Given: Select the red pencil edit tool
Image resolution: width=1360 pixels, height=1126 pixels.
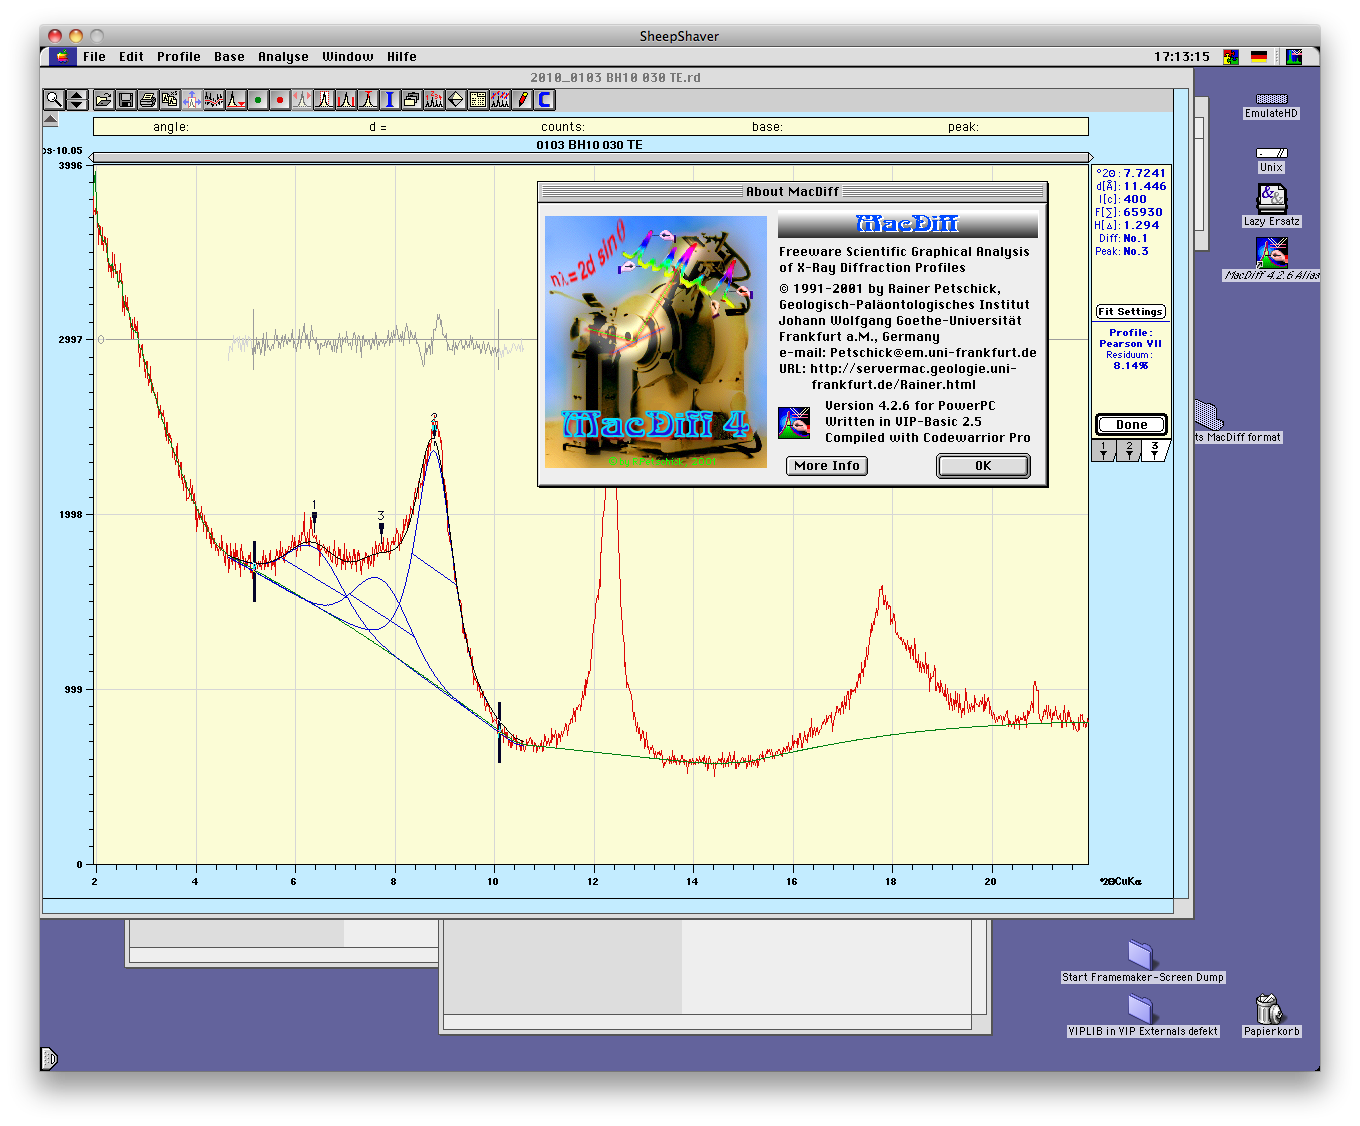Looking at the screenshot, I should [x=523, y=100].
